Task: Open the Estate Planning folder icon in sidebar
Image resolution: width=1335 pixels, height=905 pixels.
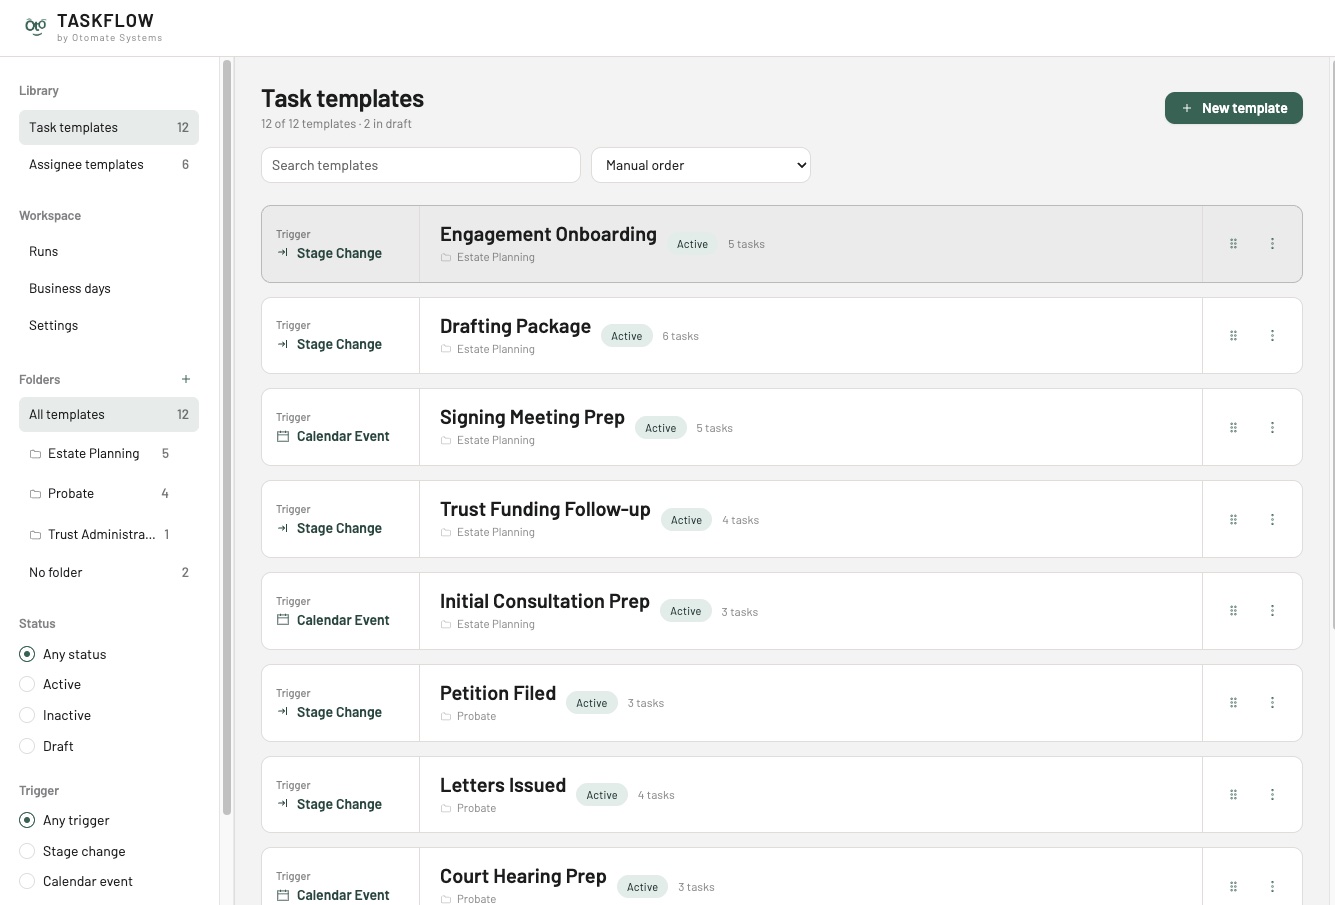Action: pyautogui.click(x=35, y=454)
